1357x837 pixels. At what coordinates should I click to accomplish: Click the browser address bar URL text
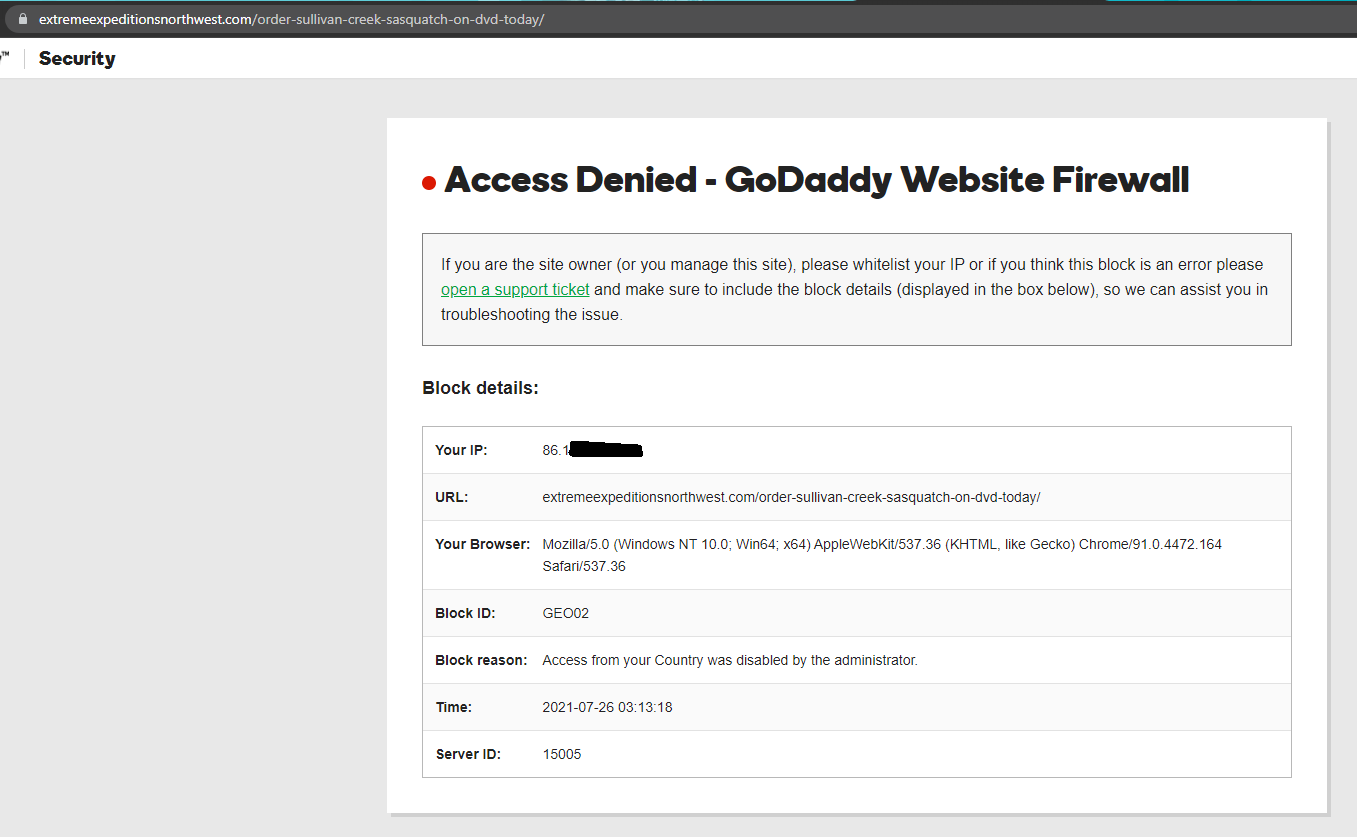point(291,19)
